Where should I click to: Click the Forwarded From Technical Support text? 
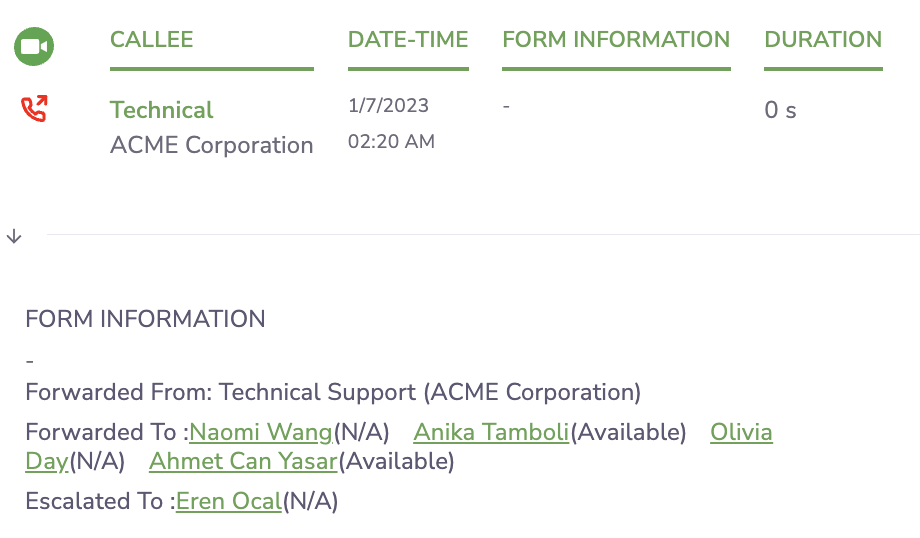tap(333, 392)
